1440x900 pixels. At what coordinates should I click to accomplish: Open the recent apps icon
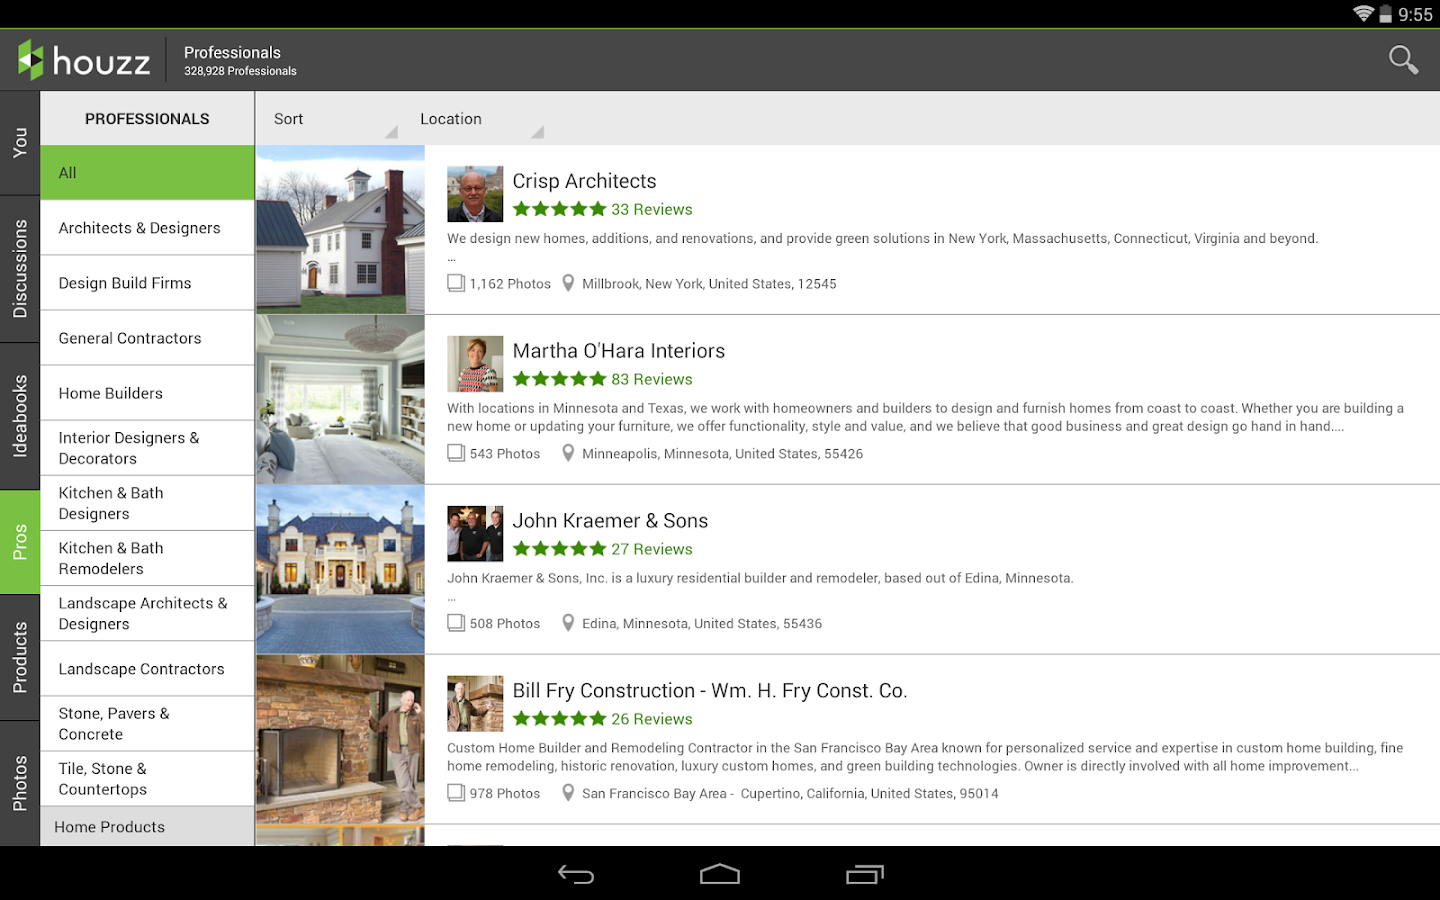coord(864,873)
